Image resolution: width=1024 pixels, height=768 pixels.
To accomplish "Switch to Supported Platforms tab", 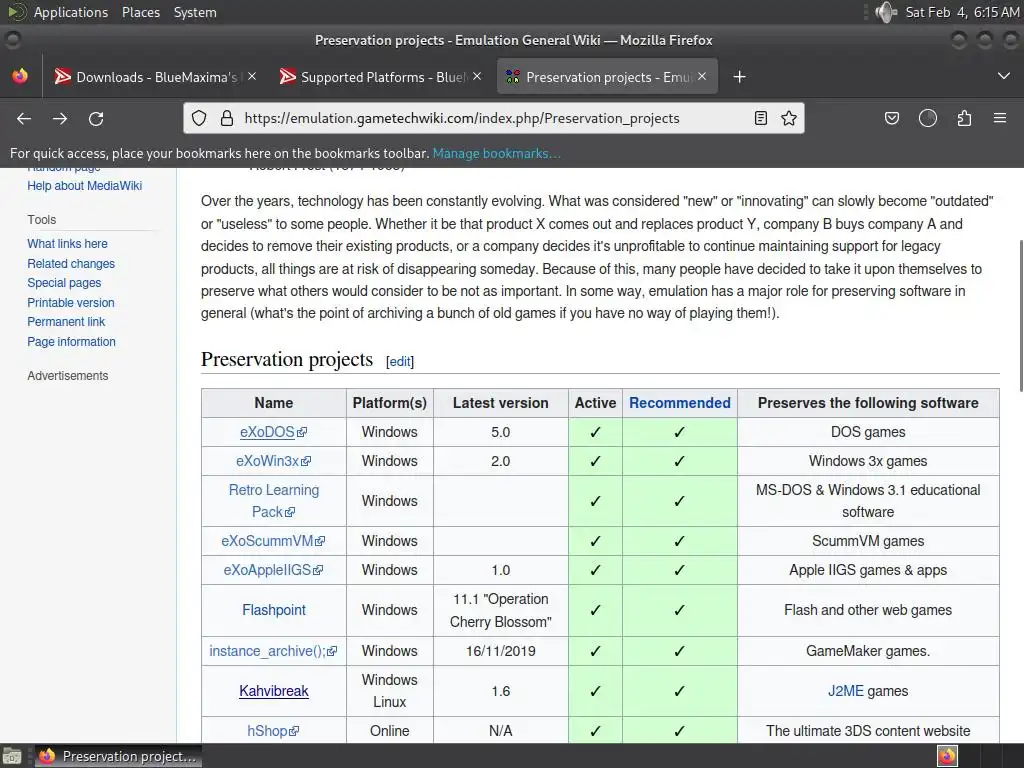I will tap(381, 77).
